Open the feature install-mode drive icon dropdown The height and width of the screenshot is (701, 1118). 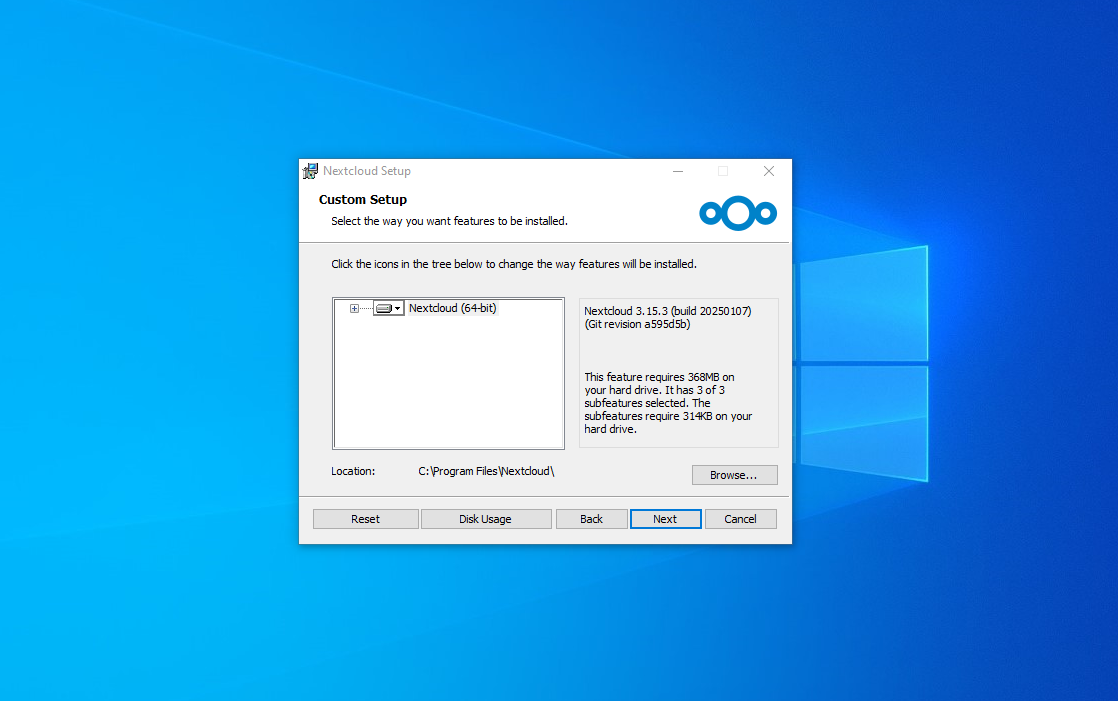pyautogui.click(x=389, y=308)
